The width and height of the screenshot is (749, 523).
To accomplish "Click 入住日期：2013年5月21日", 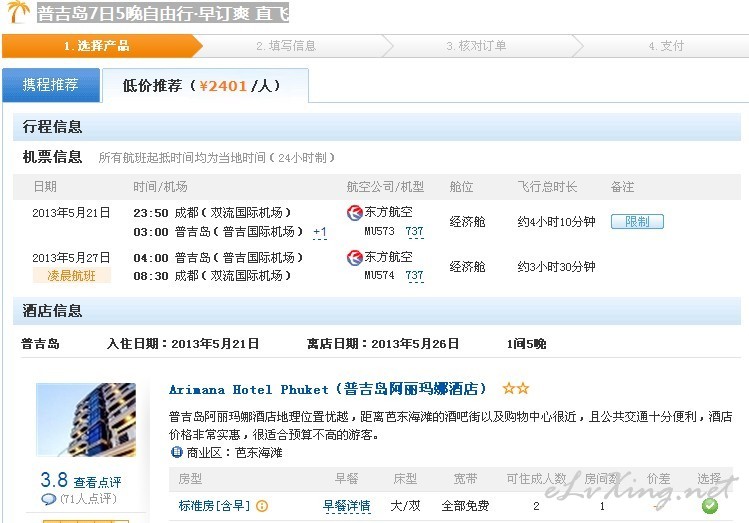I will click(183, 344).
